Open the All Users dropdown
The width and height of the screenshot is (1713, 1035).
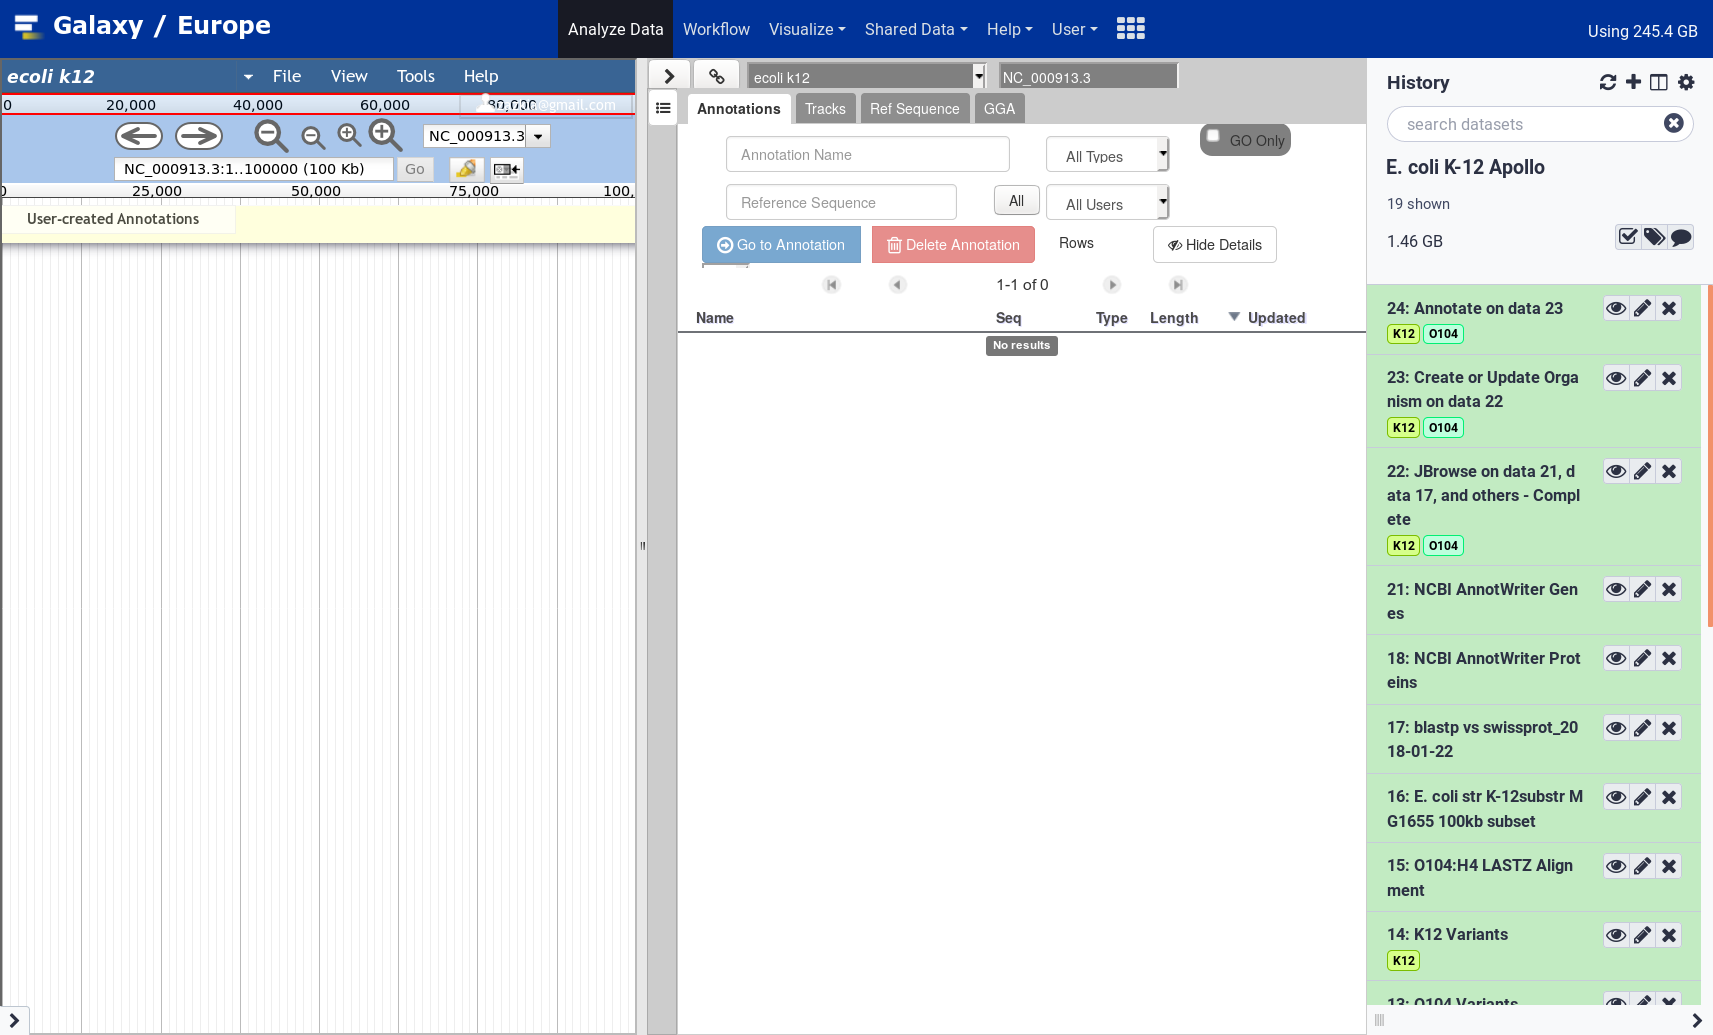point(1107,203)
